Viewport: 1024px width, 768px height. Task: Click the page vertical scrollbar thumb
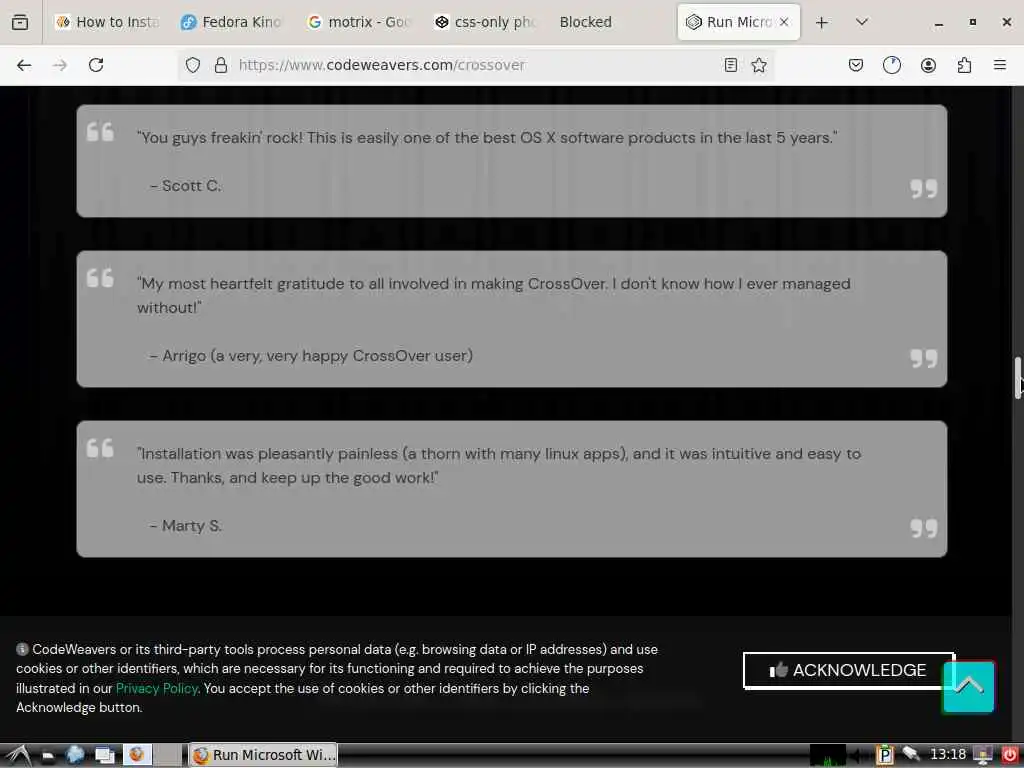1017,377
